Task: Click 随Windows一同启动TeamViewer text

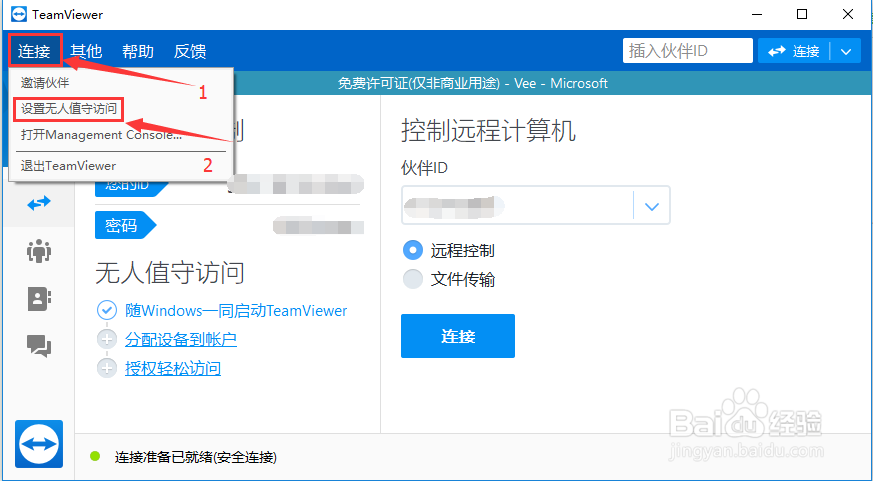Action: pos(236,310)
